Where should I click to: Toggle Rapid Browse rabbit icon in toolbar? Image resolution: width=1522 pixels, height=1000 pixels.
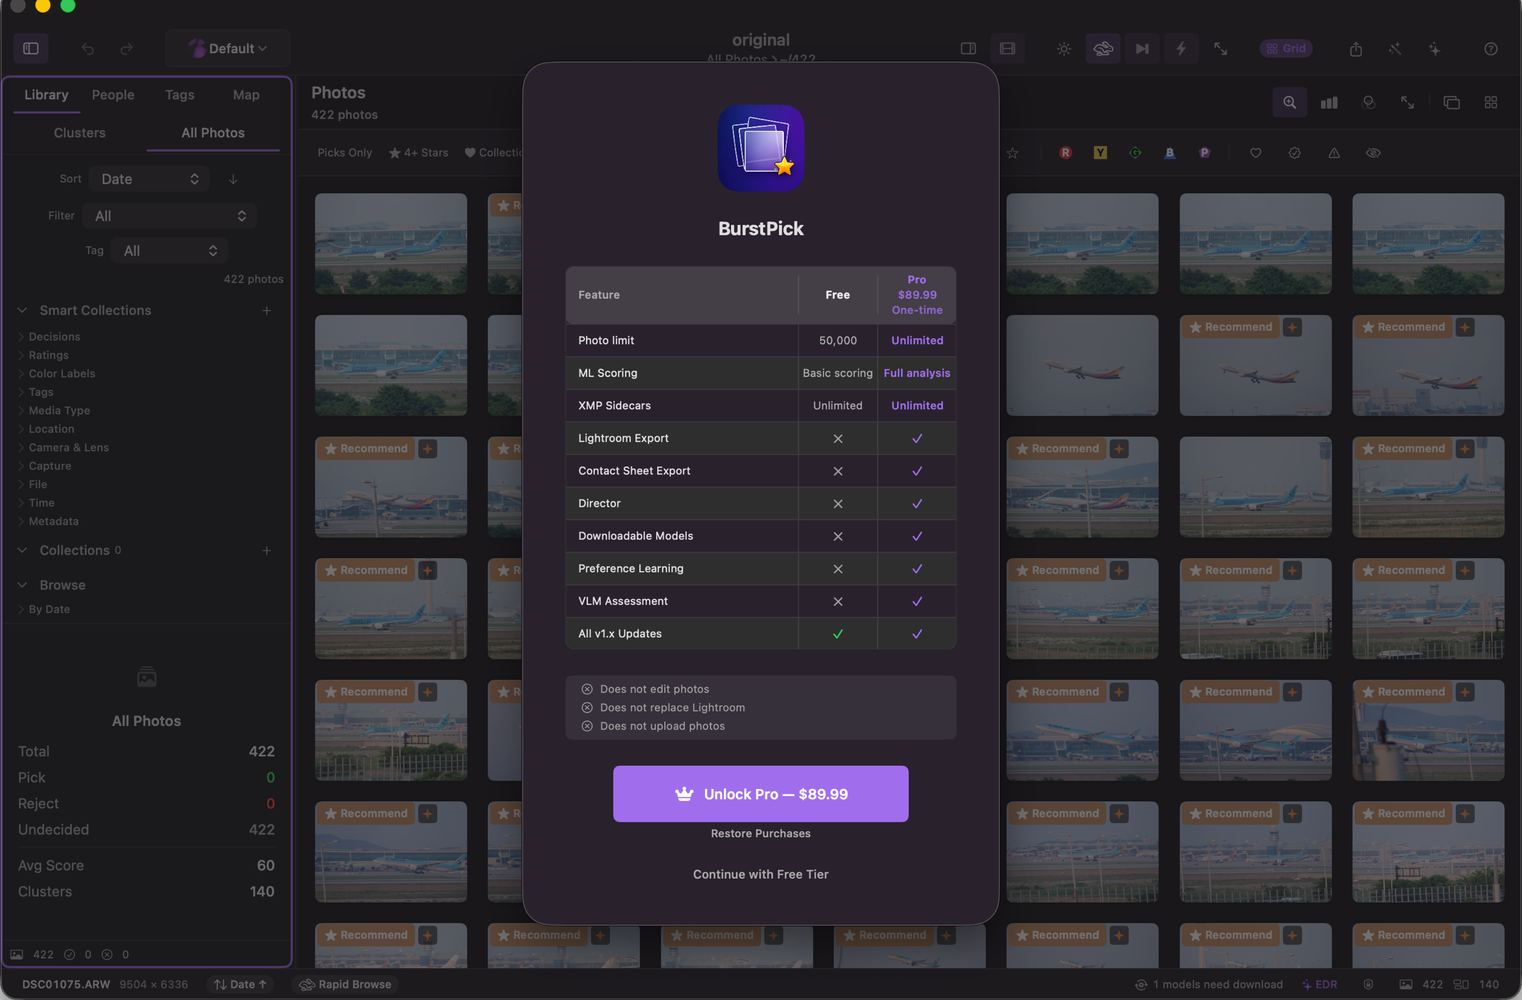point(1103,48)
